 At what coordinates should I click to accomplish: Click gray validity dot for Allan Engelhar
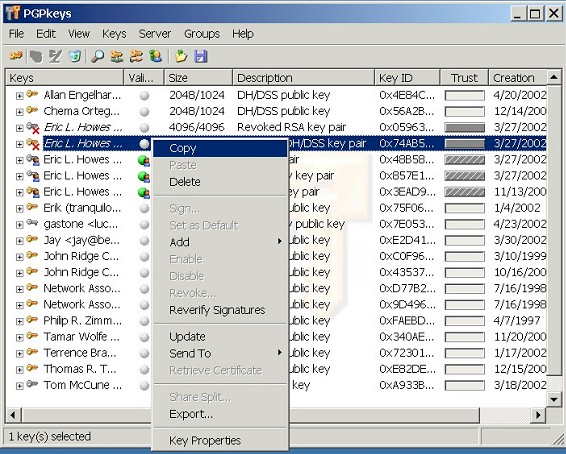(144, 96)
